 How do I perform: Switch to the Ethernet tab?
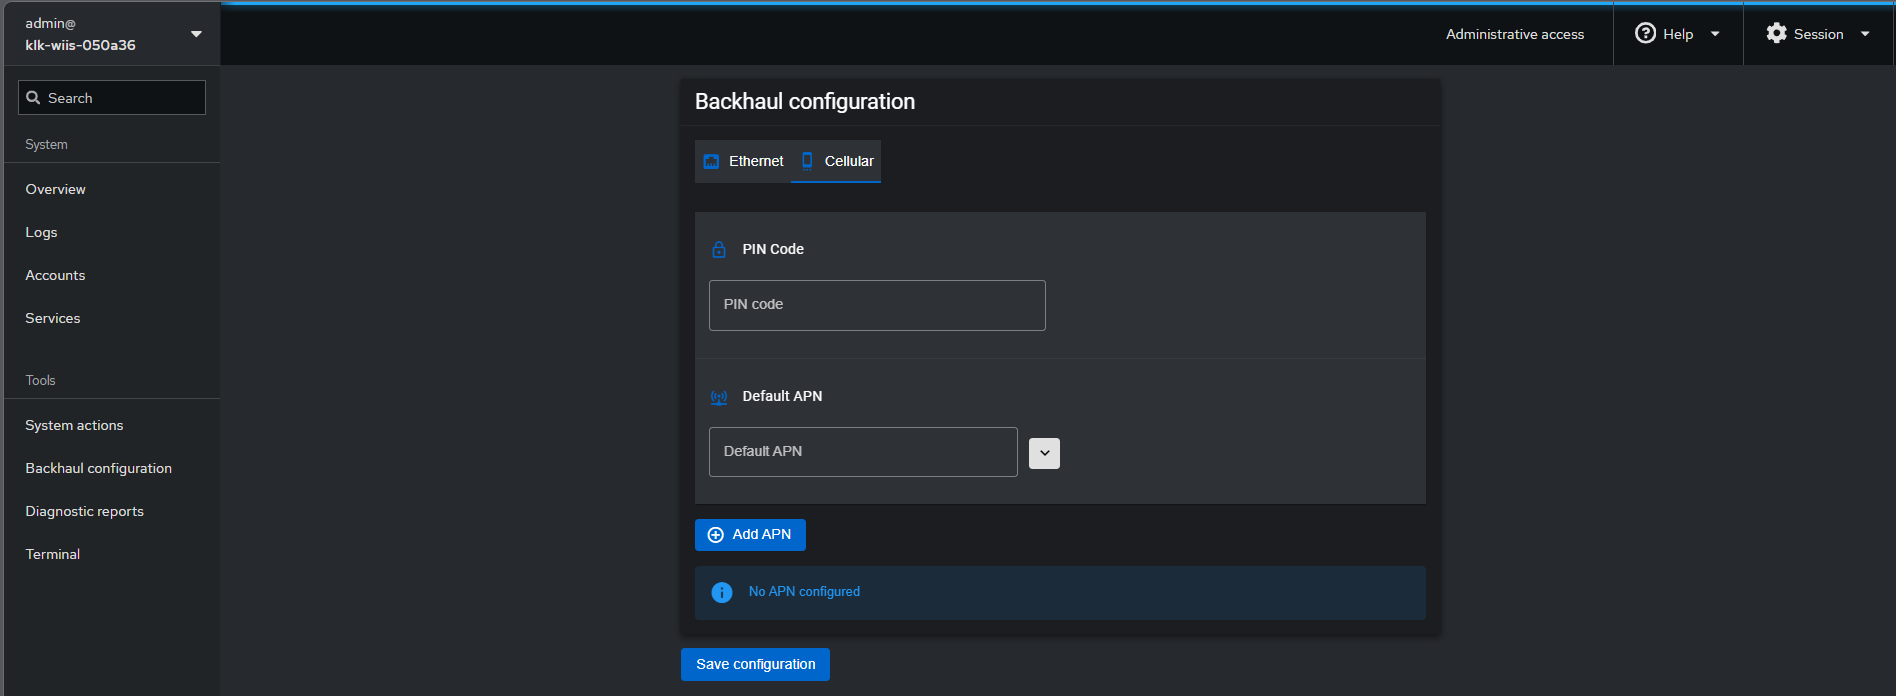[x=743, y=161]
